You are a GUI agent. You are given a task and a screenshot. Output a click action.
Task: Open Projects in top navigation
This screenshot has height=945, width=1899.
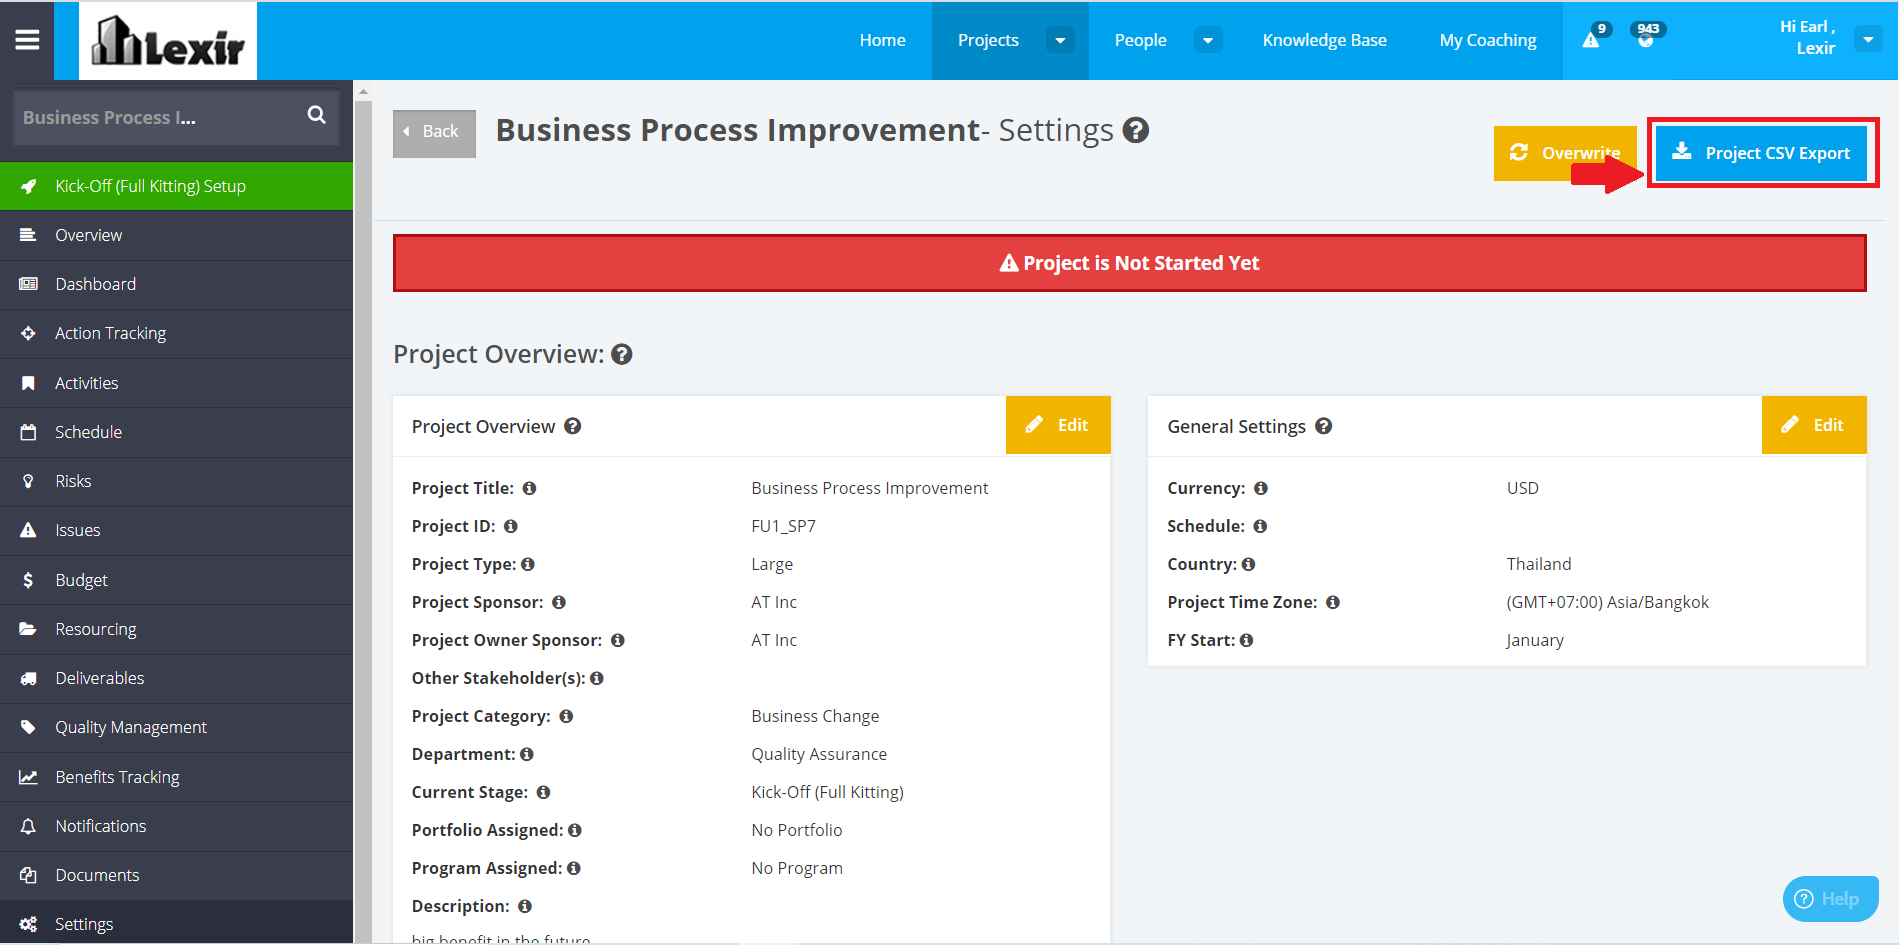pyautogui.click(x=988, y=40)
